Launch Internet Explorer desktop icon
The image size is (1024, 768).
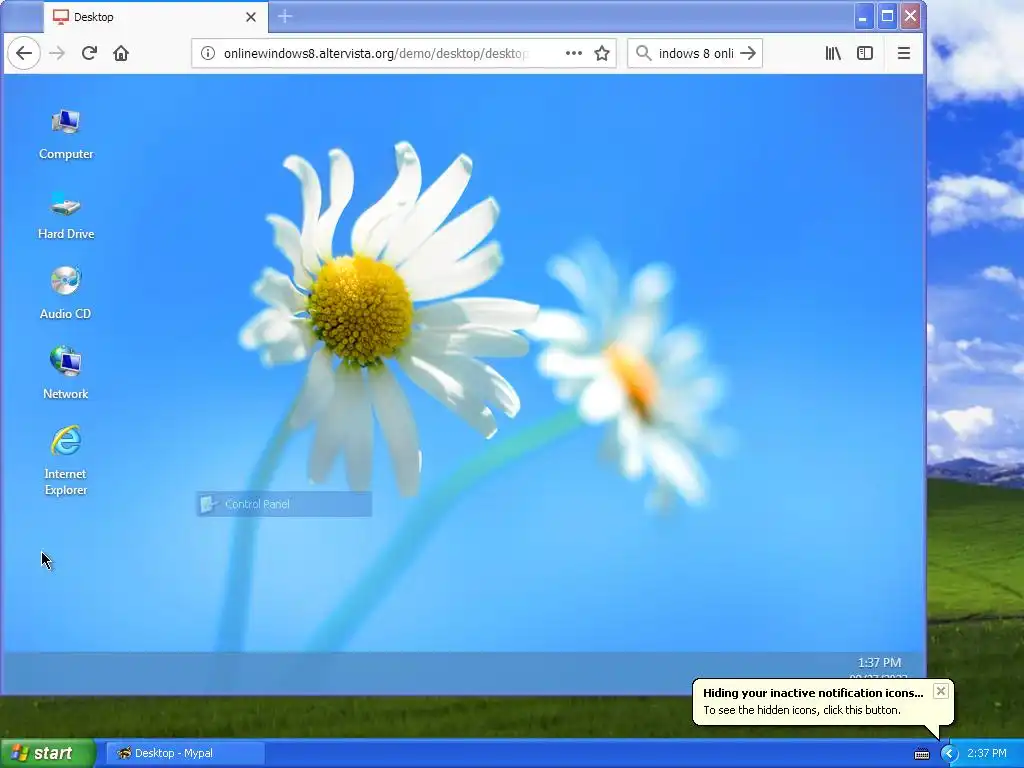click(x=65, y=460)
